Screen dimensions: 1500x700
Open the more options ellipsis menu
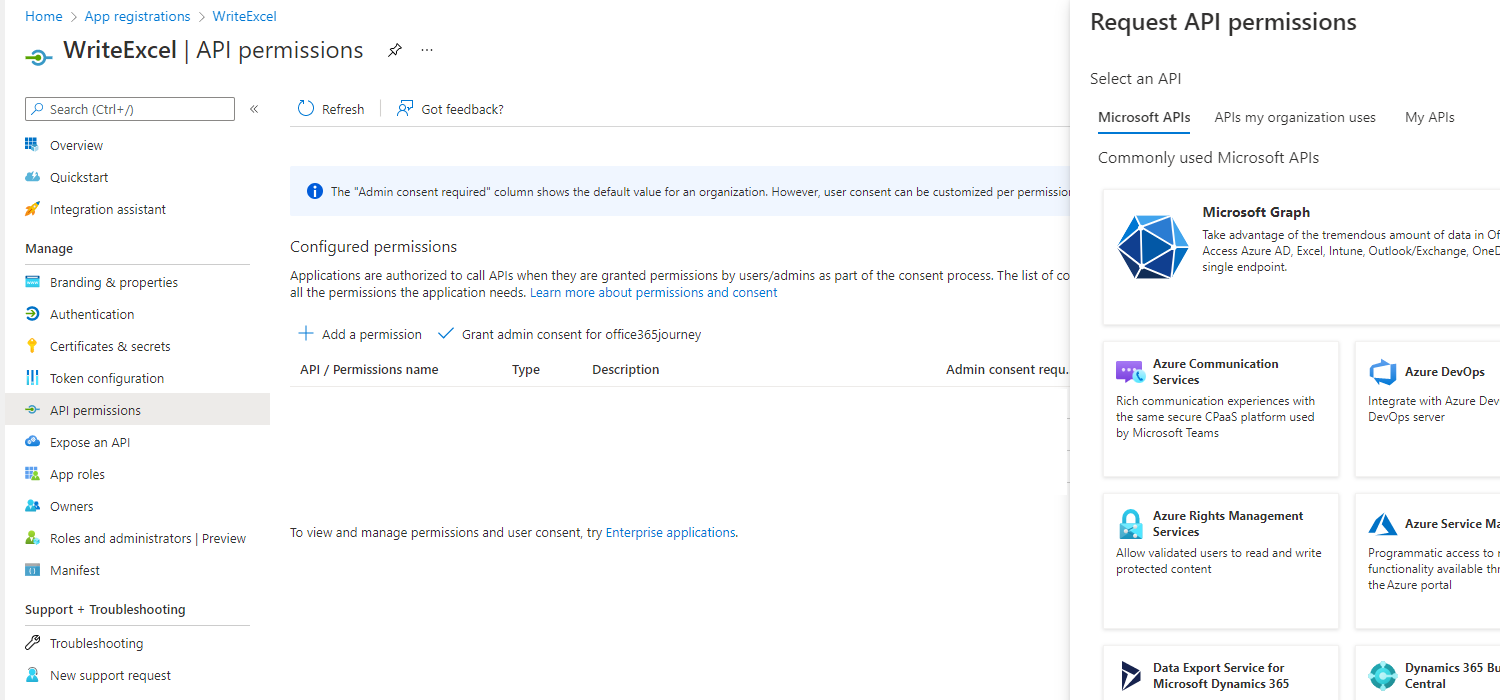[427, 50]
